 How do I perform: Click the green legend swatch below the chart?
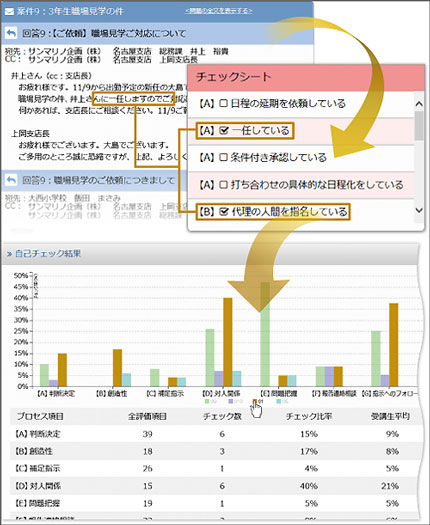tap(207, 401)
